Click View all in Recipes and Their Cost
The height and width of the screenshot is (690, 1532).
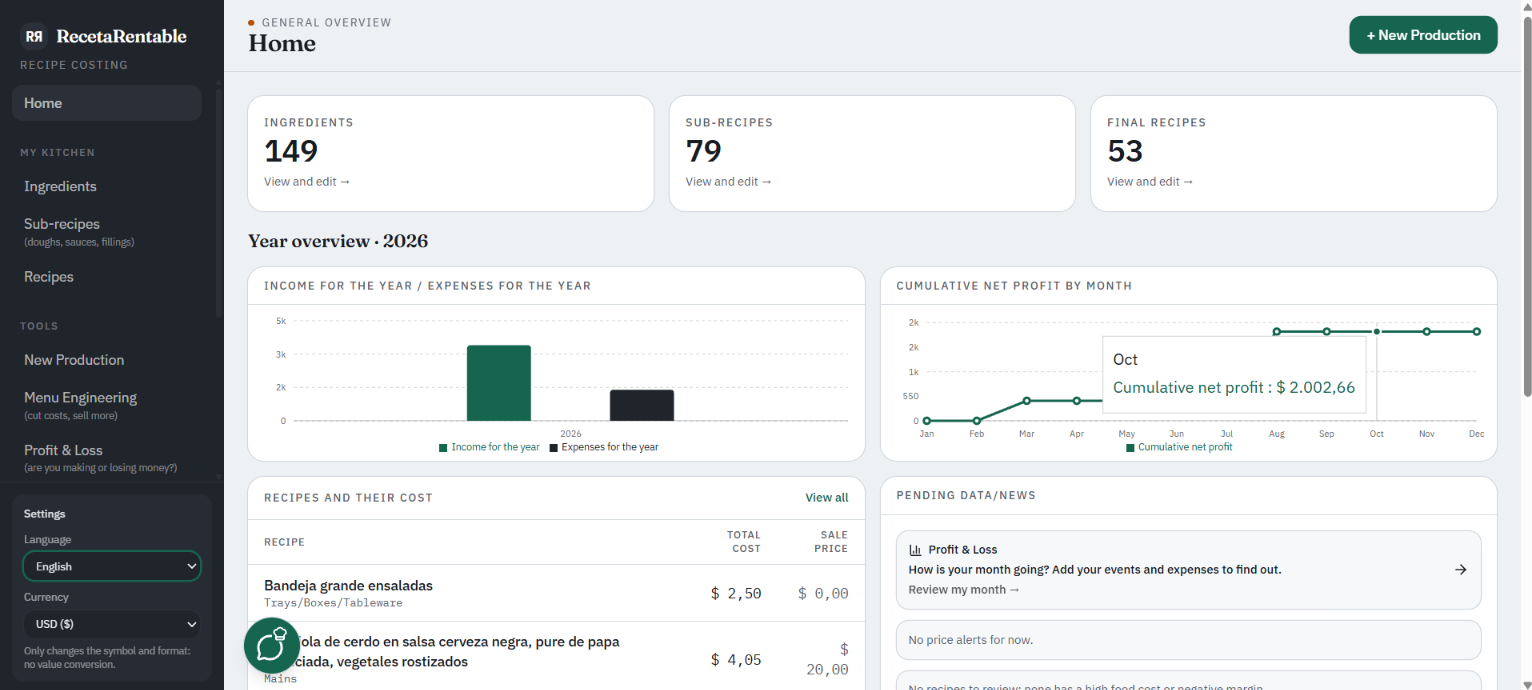point(827,498)
